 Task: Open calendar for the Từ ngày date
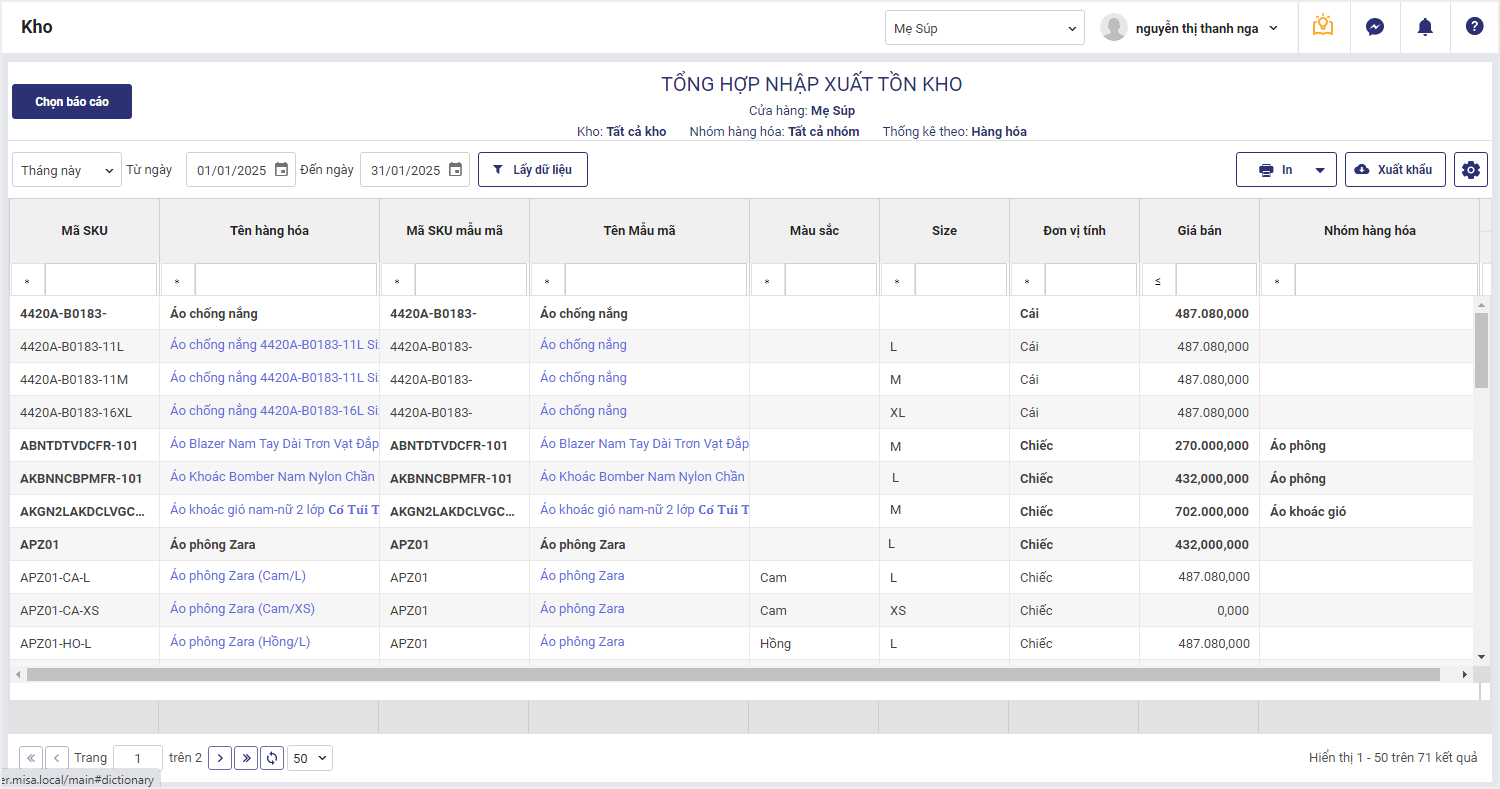pos(282,170)
